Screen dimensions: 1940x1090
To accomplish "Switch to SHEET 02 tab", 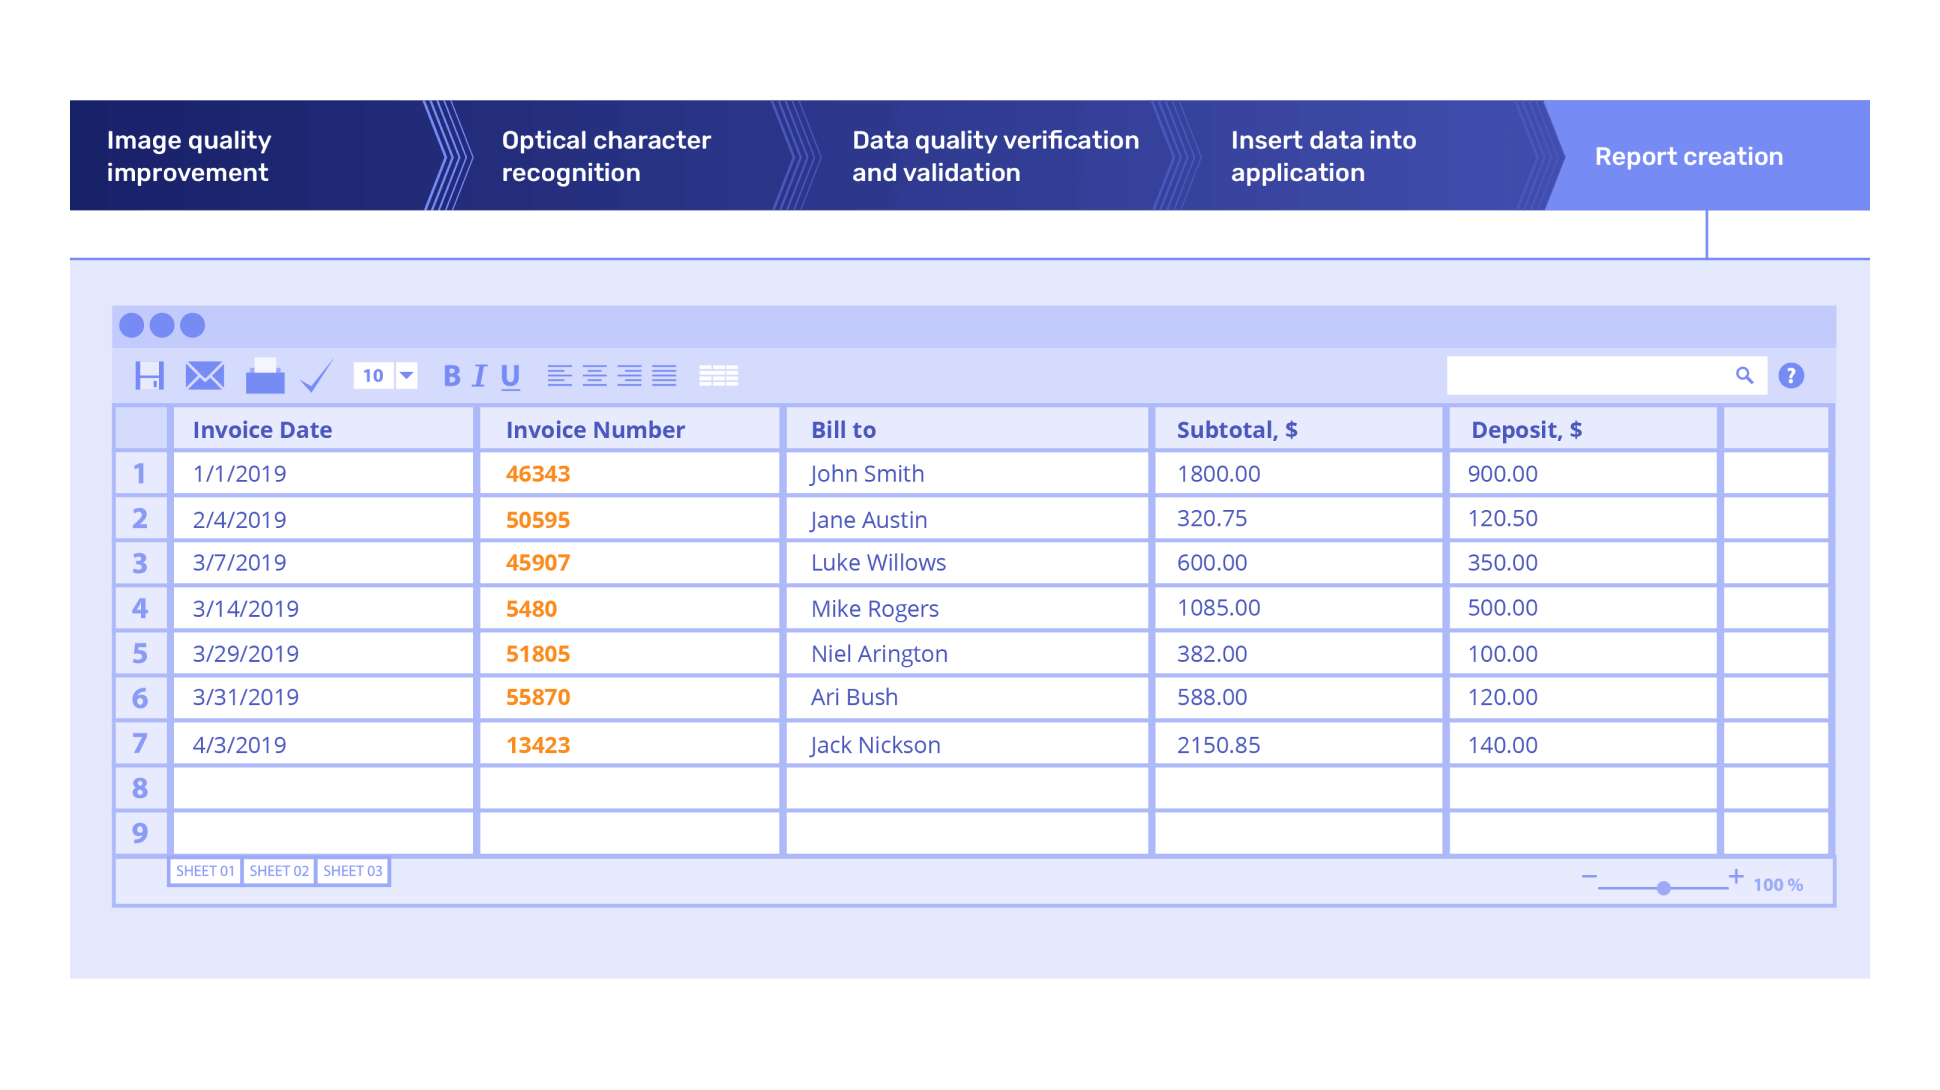I will (x=279, y=871).
